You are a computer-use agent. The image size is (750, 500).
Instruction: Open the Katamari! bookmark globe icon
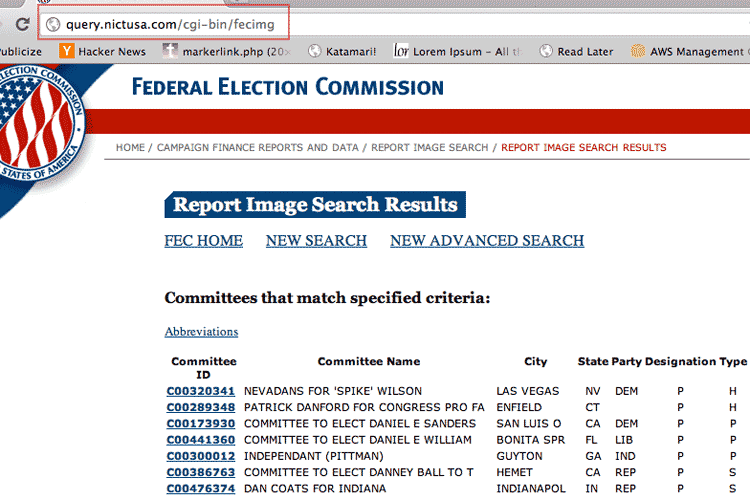314,51
